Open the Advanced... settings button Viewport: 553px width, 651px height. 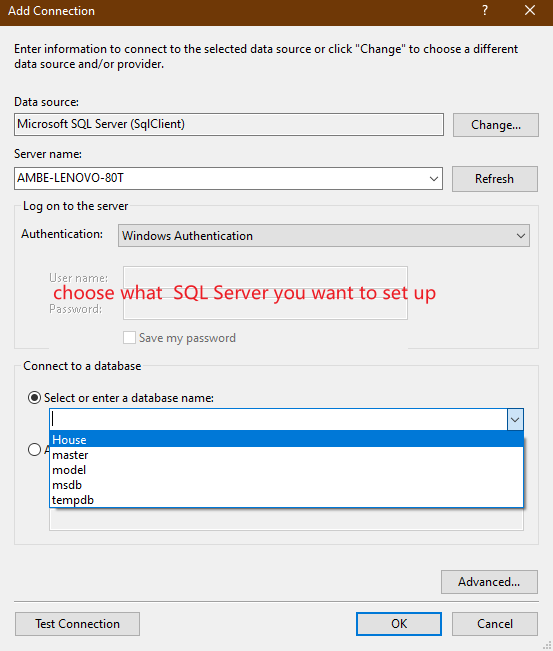489,582
